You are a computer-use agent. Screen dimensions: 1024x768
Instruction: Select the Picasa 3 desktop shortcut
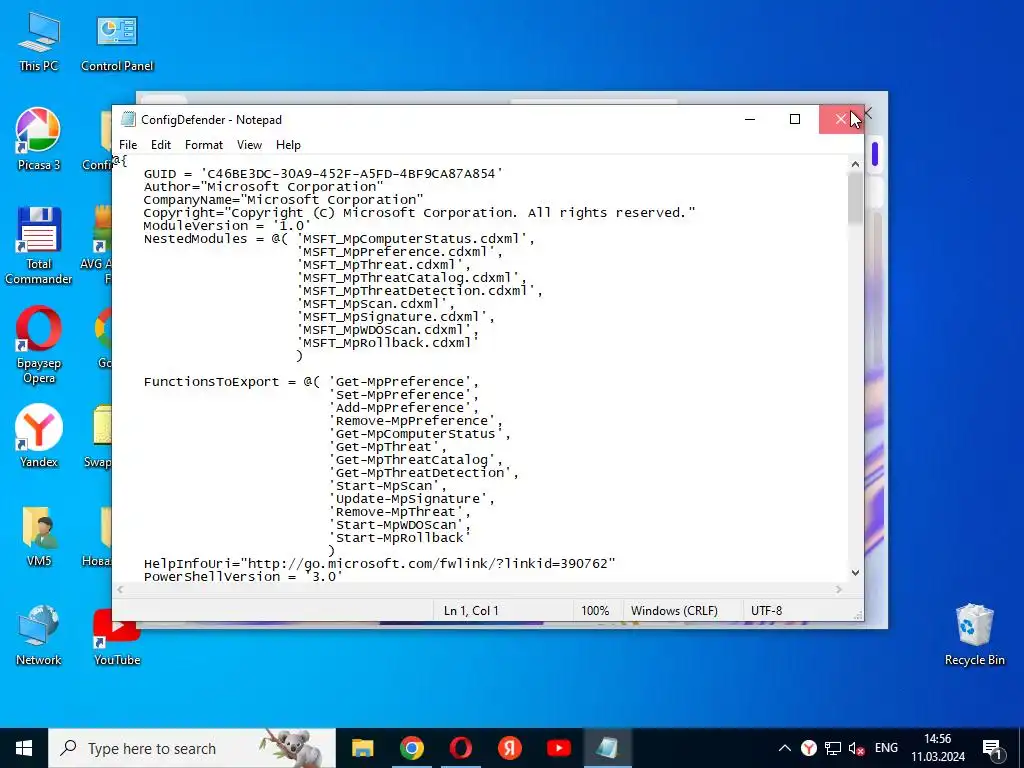(39, 140)
